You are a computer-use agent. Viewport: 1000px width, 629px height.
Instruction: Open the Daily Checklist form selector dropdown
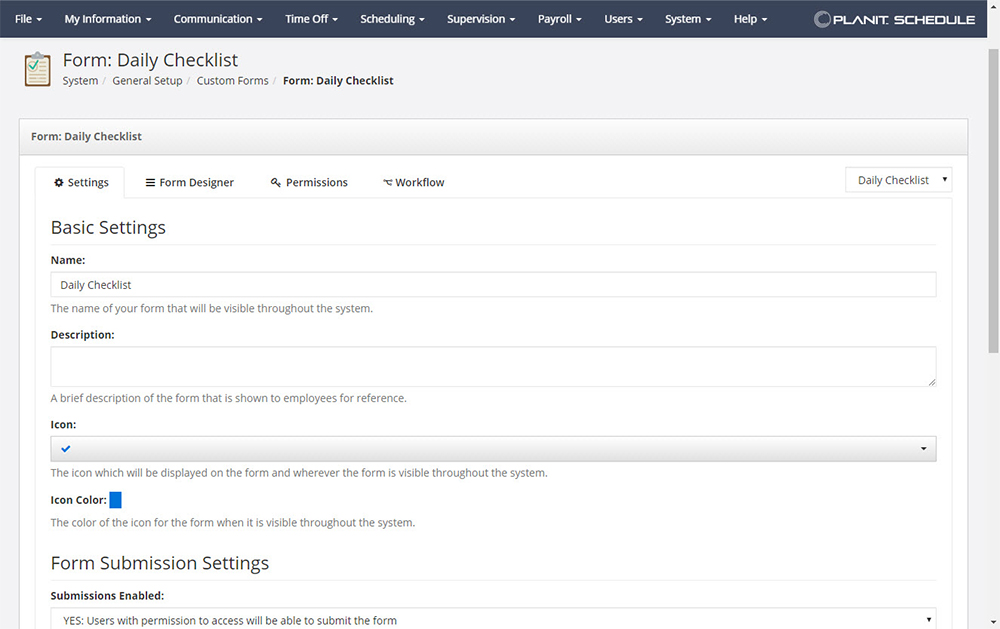[897, 180]
